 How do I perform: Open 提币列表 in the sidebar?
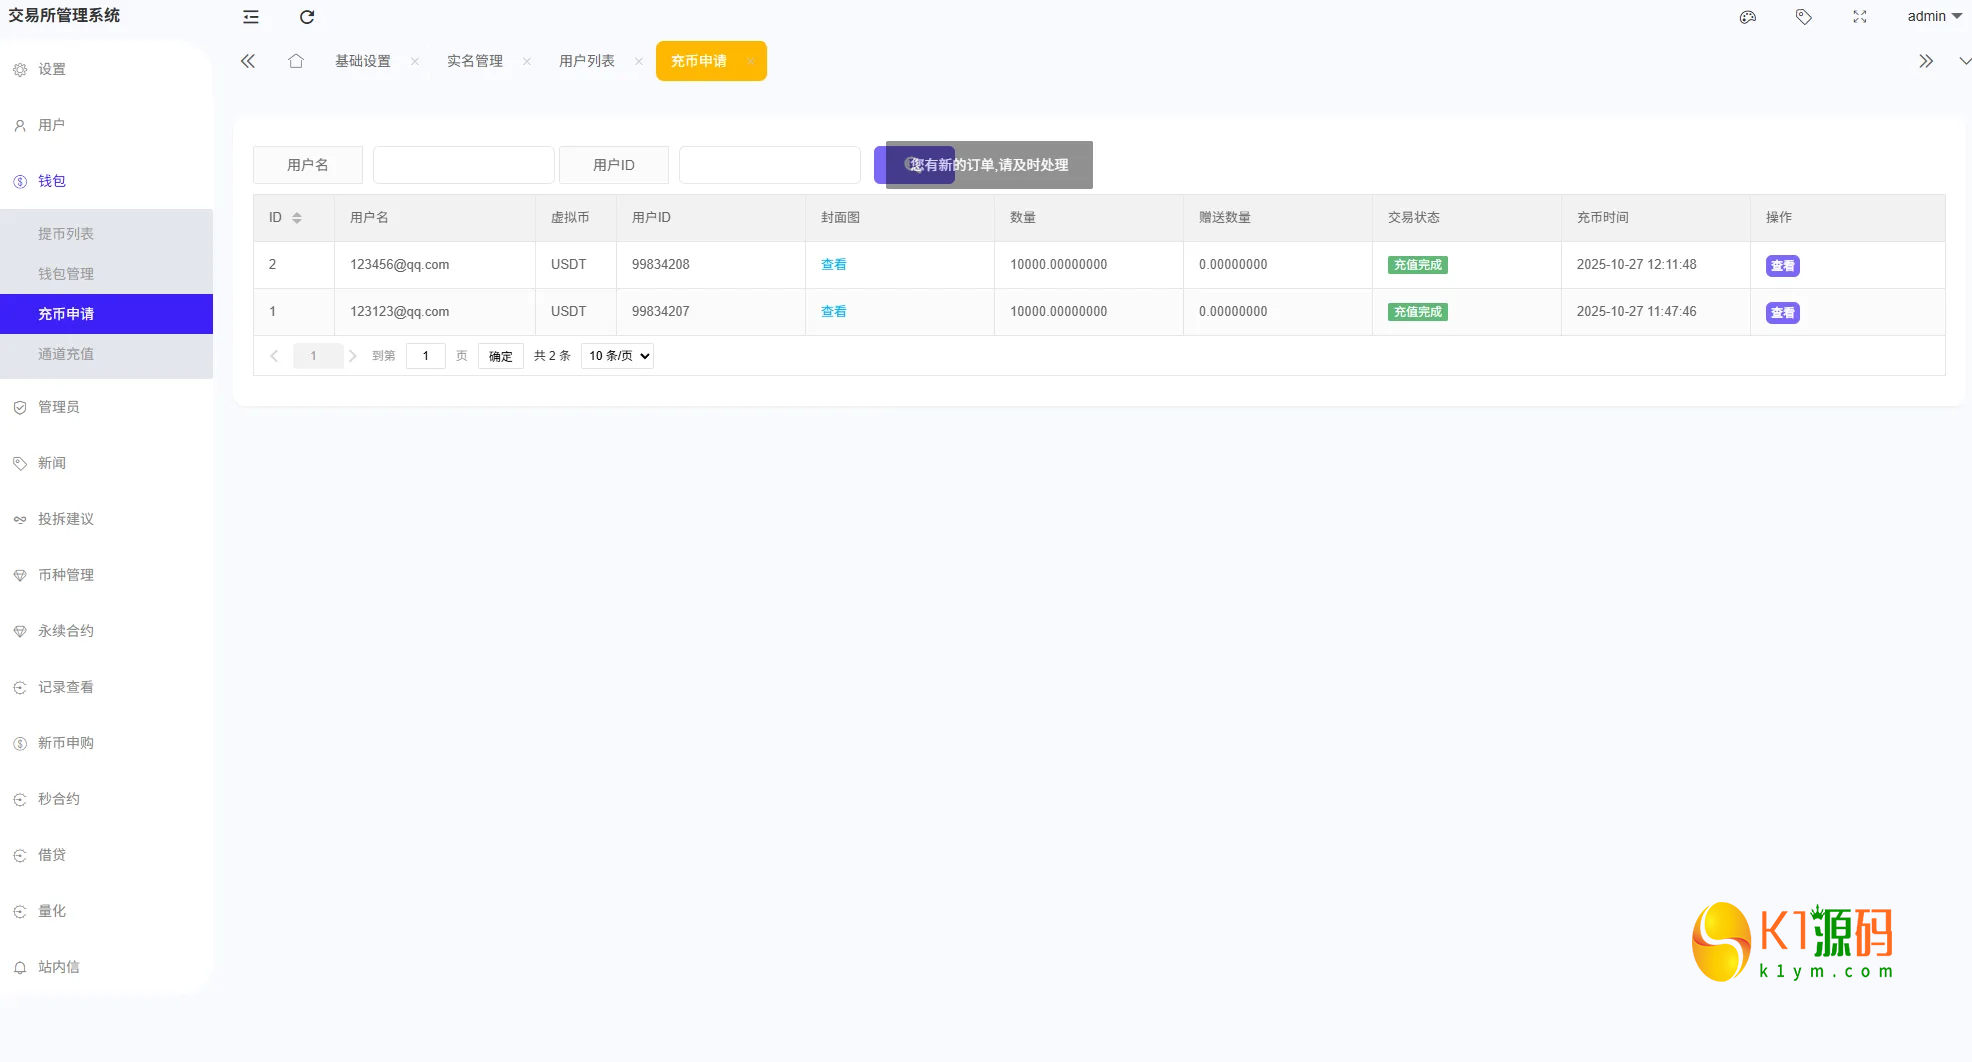pyautogui.click(x=106, y=234)
